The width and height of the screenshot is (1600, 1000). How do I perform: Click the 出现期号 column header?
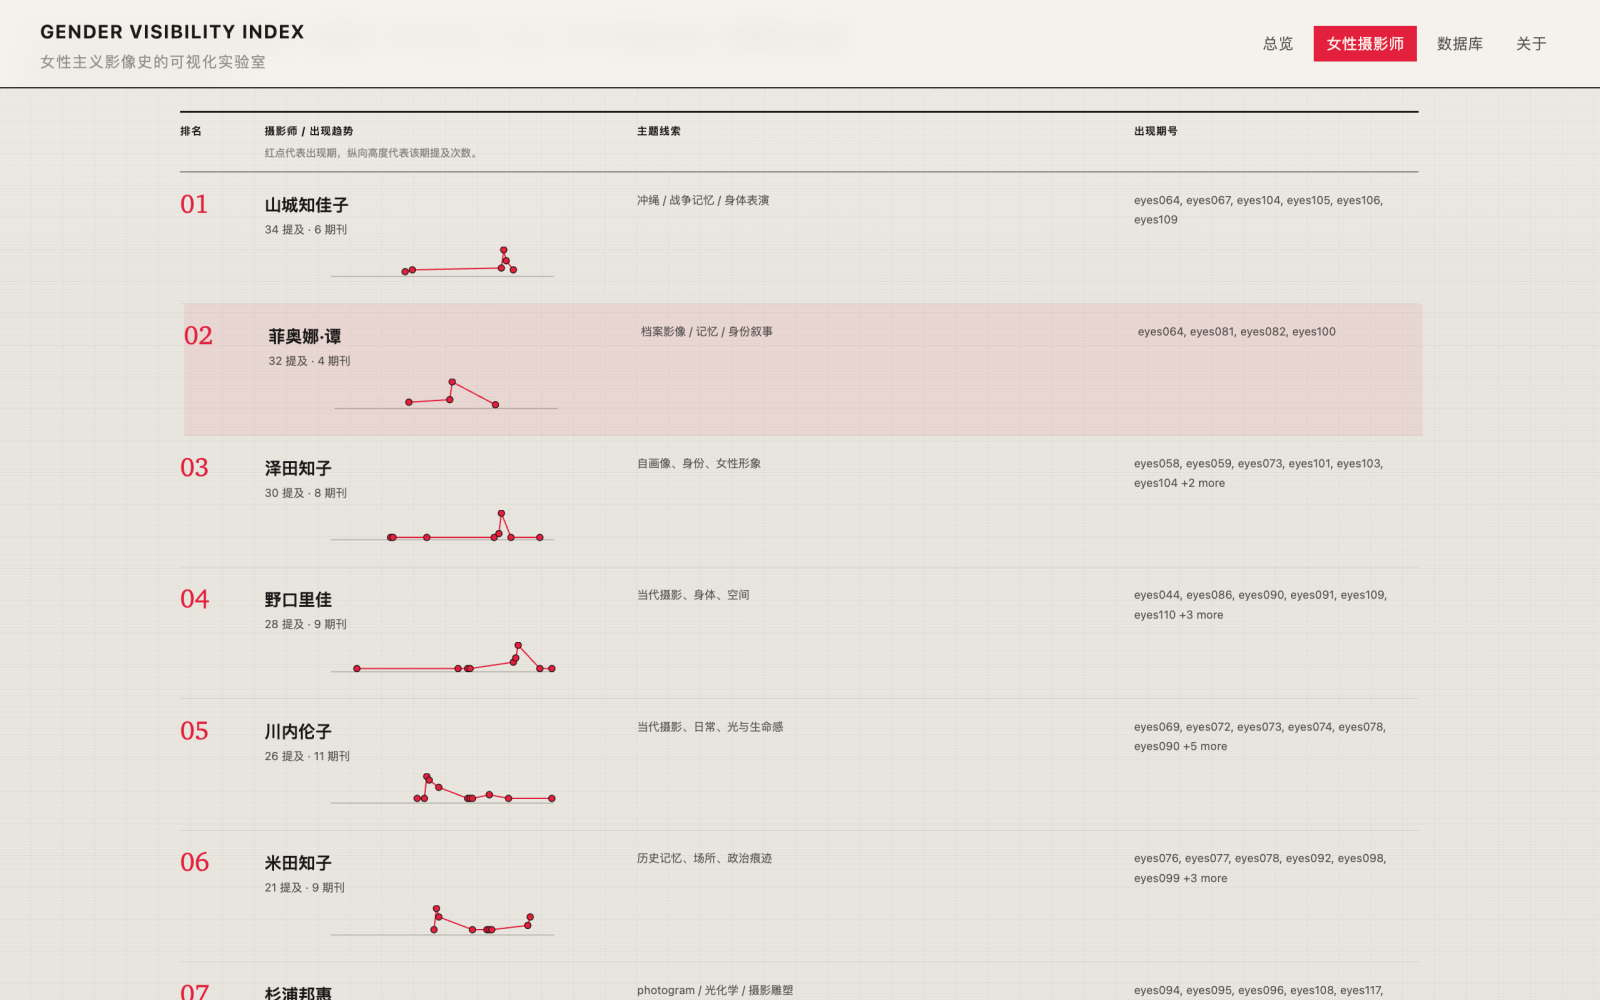(1156, 131)
